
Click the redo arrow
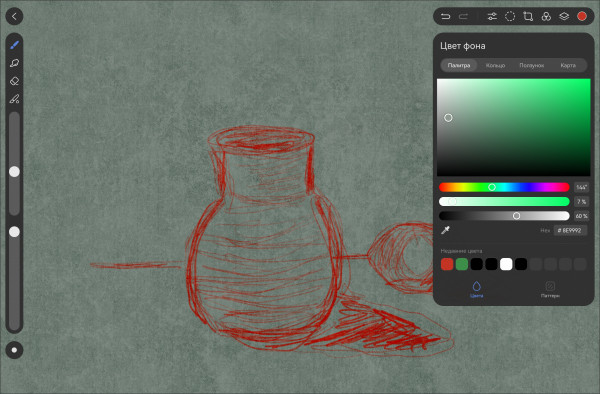point(463,16)
